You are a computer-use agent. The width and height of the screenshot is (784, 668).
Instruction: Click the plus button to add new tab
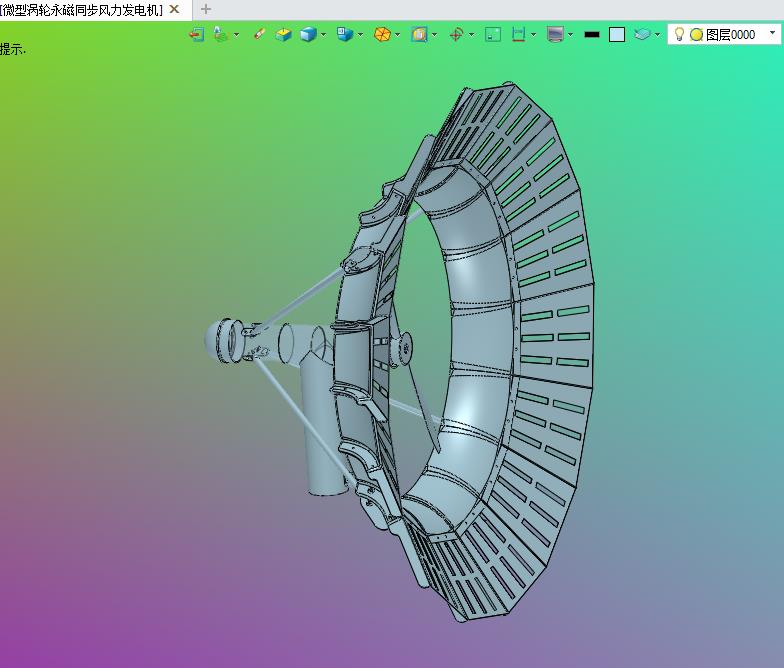click(x=206, y=9)
